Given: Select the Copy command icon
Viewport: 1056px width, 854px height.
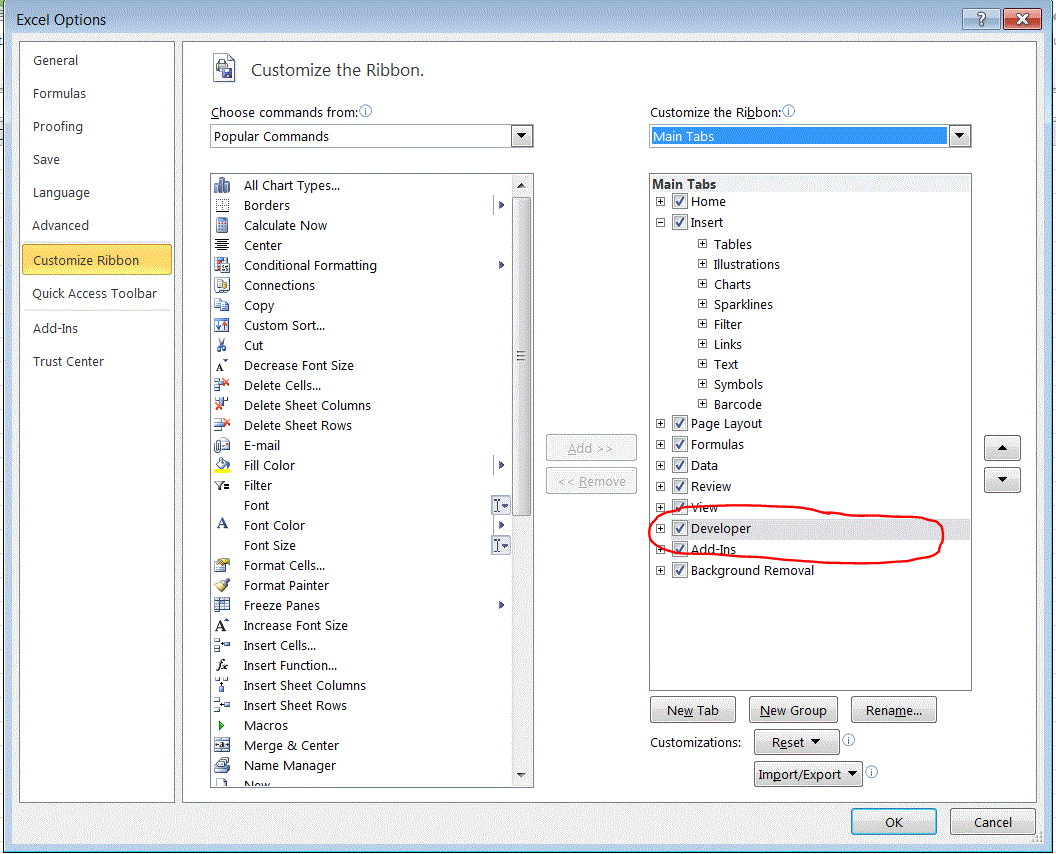Looking at the screenshot, I should pyautogui.click(x=222, y=305).
